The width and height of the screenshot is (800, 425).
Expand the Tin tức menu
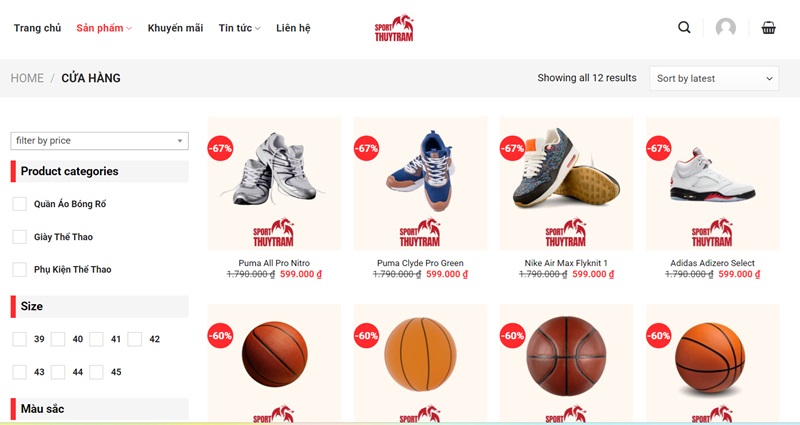click(239, 28)
